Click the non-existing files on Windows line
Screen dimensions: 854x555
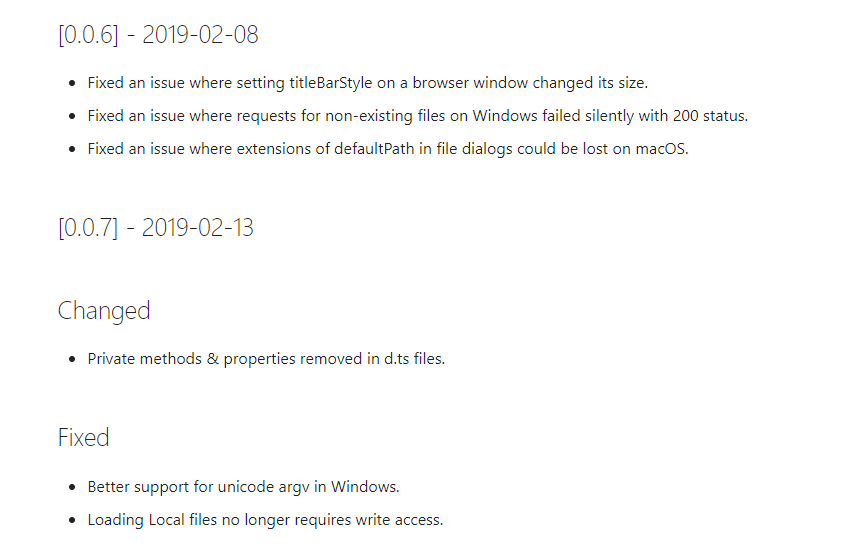(418, 116)
